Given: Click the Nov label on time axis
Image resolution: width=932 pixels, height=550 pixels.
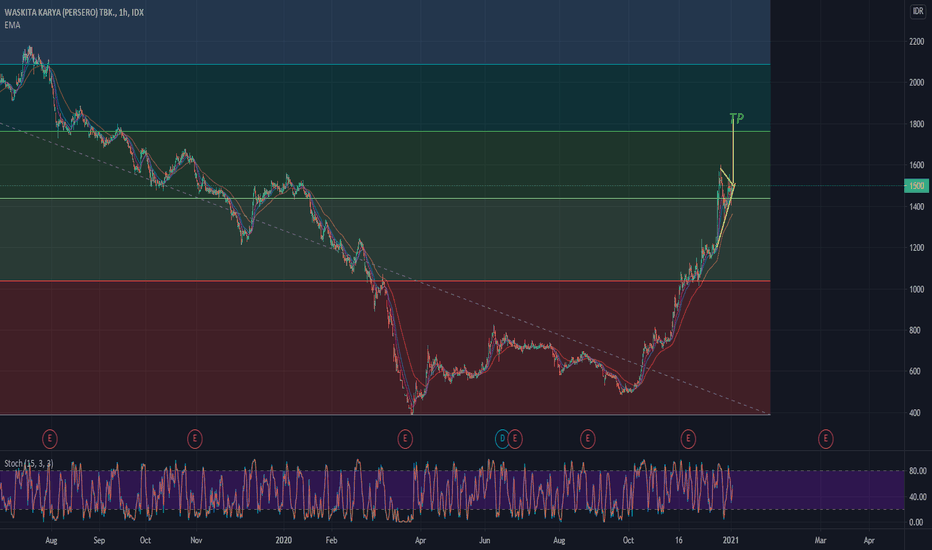Looking at the screenshot, I should coord(196,540).
